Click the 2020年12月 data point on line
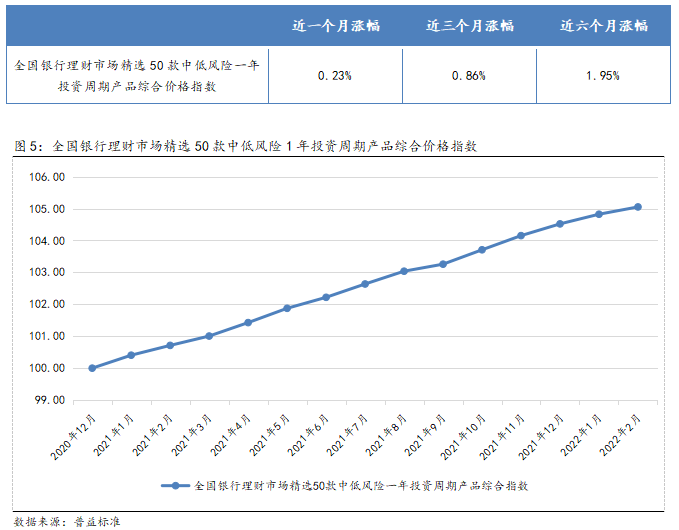The width and height of the screenshot is (679, 530). tap(92, 368)
